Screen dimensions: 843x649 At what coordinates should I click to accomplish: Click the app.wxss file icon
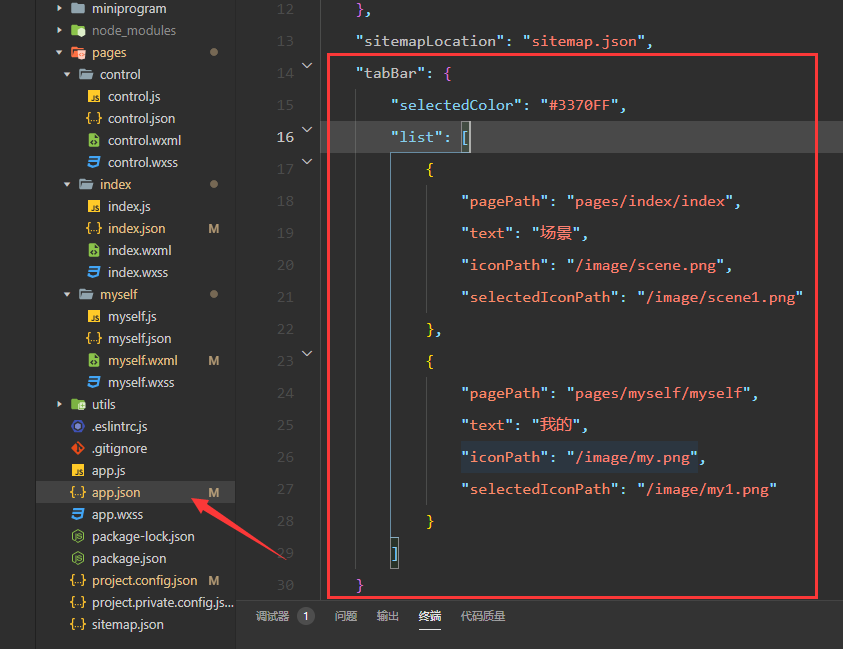point(78,515)
